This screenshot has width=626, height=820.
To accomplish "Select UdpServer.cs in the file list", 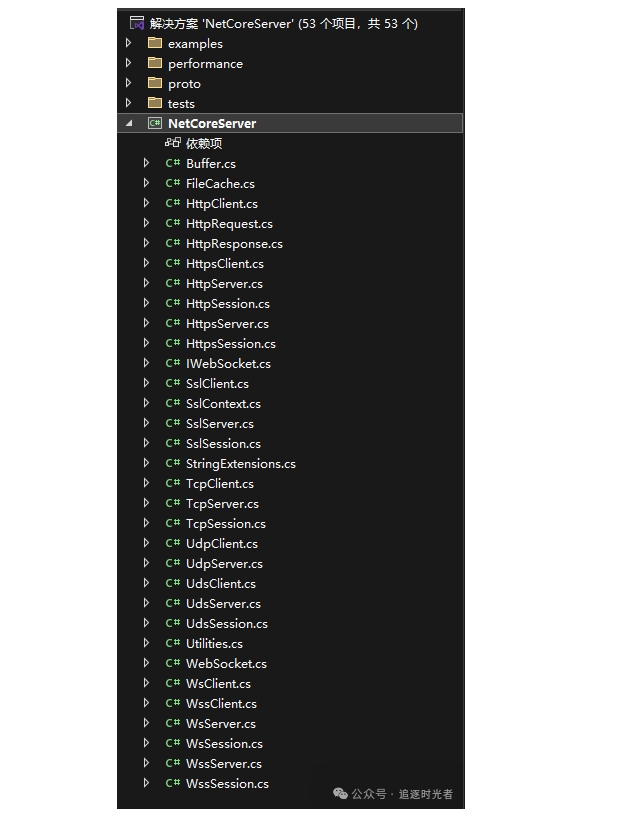I will coord(224,563).
